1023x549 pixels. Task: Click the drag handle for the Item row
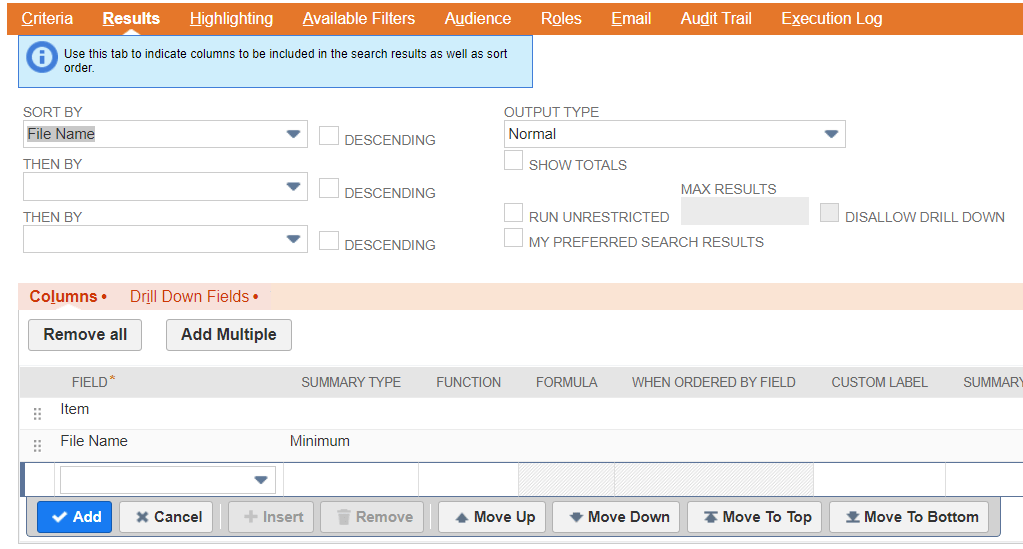click(x=38, y=414)
